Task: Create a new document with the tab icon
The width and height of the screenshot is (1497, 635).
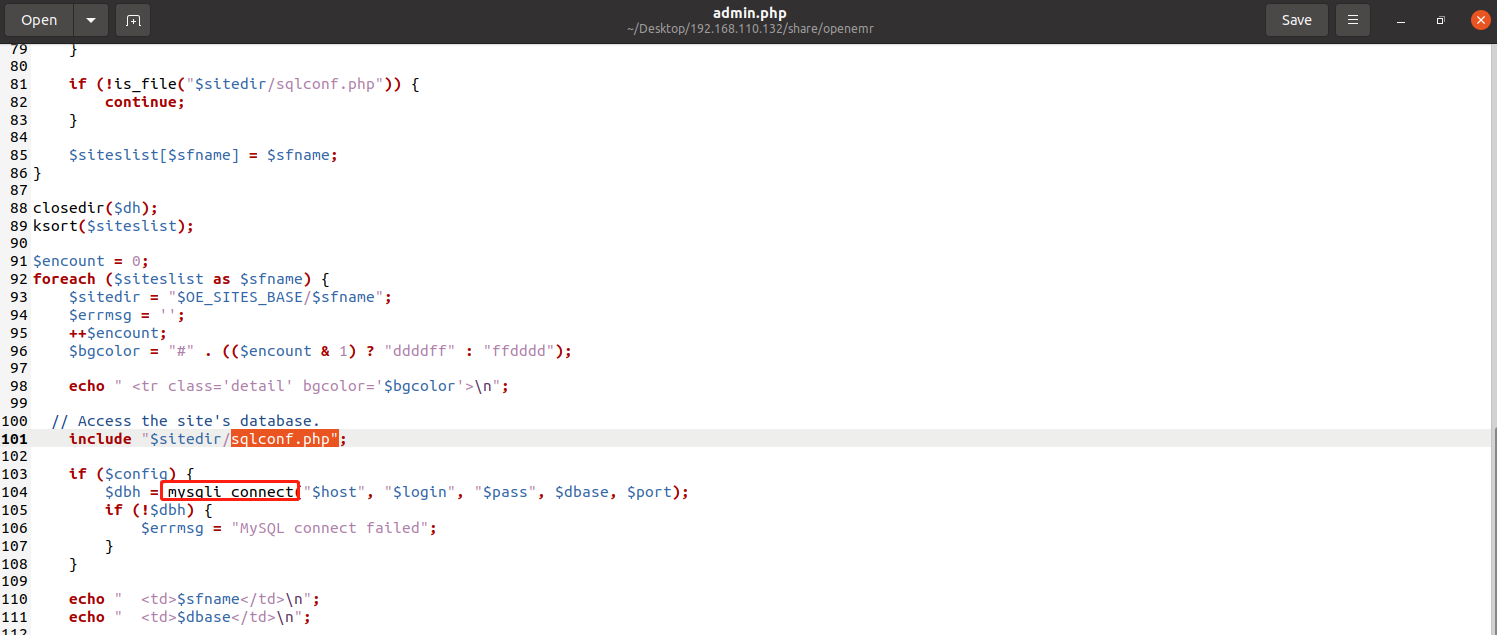Action: (x=133, y=20)
